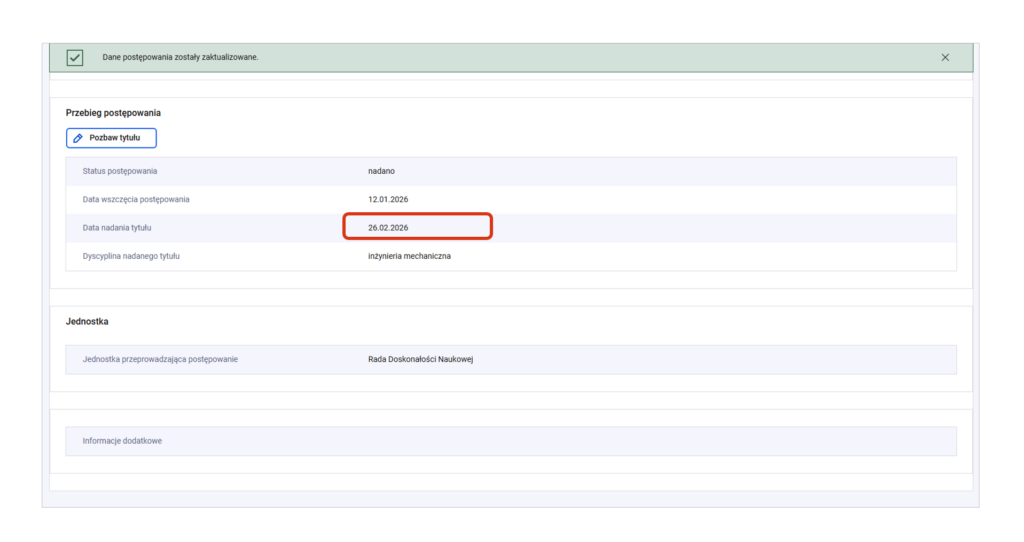Select the 'inżynieria mechaniczna' discipline value

(409, 256)
